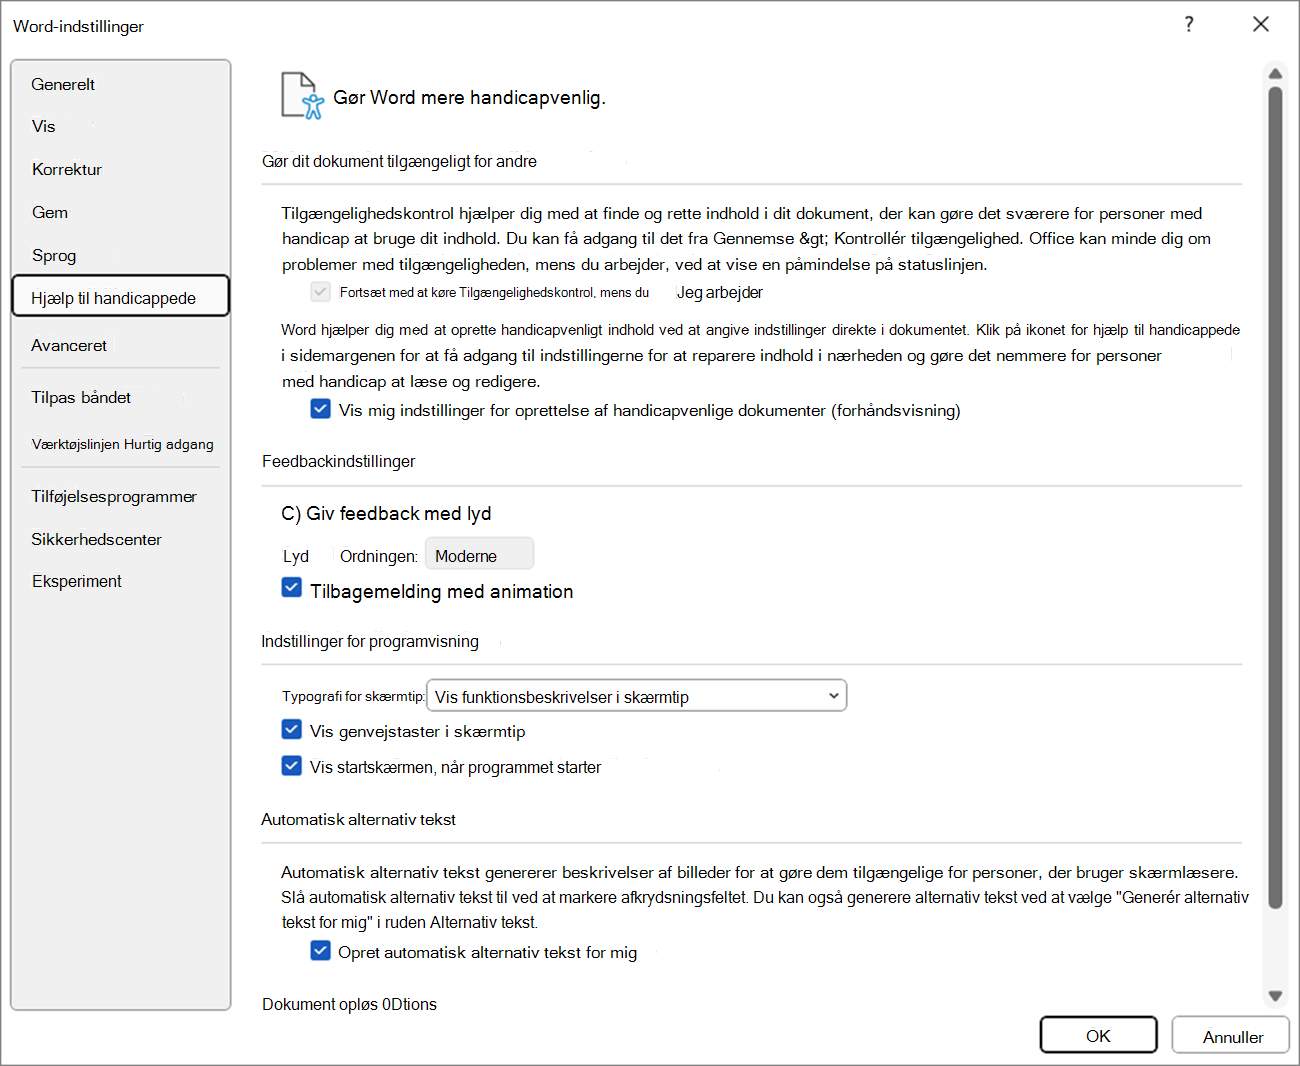Click the Indstillinger for programvisning heading

[370, 641]
